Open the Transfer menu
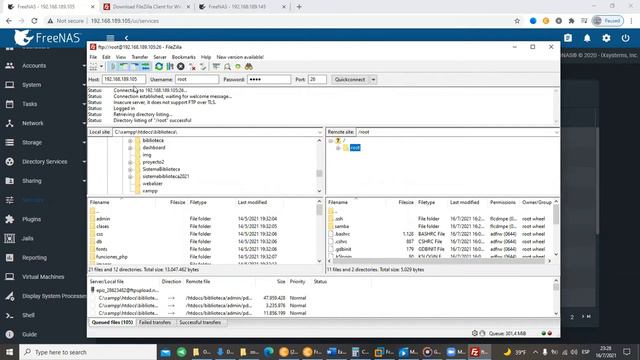Viewport: 640px width, 360px height. pos(140,57)
